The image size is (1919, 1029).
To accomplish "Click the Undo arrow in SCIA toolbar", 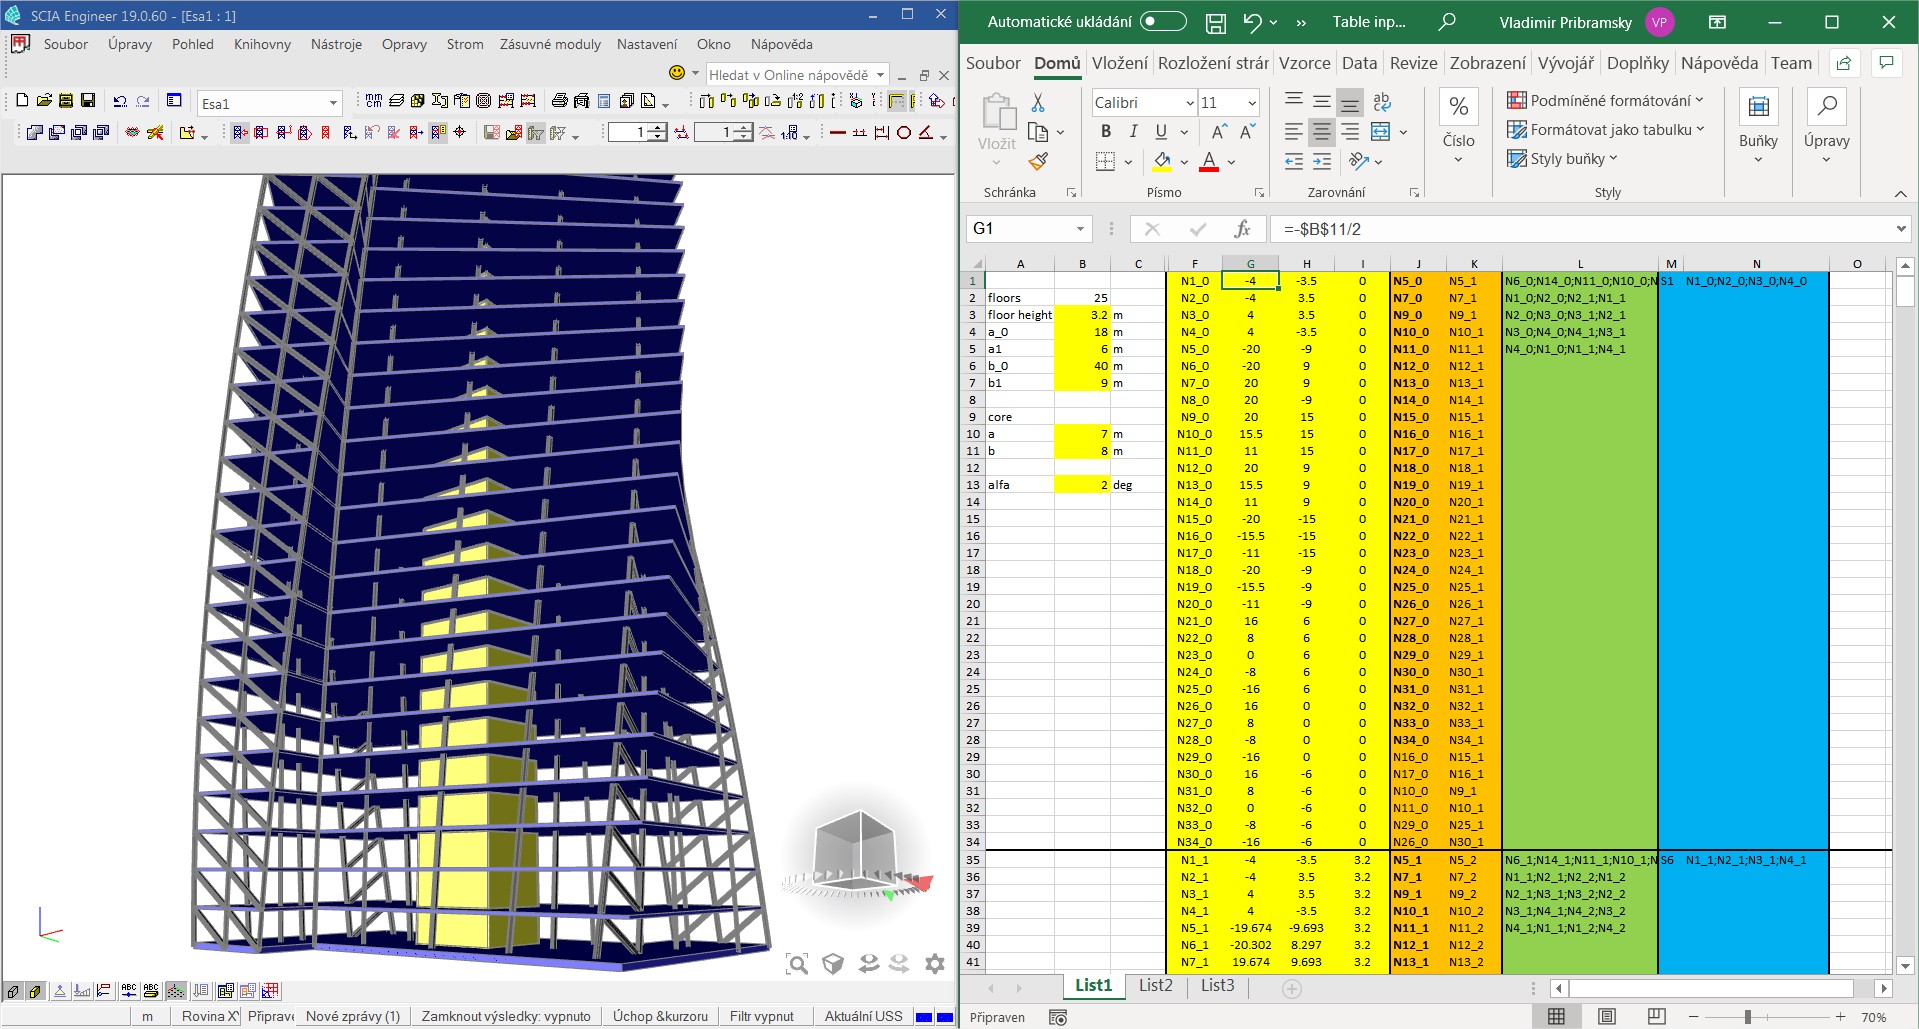I will coord(120,101).
